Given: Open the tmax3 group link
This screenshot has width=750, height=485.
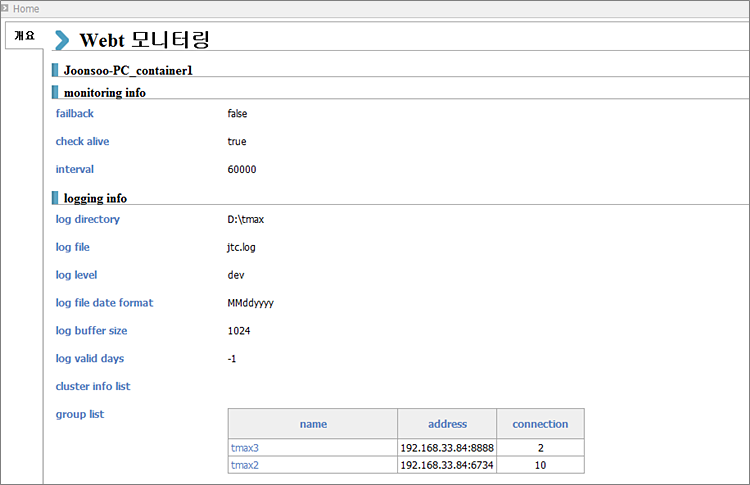Looking at the screenshot, I should pos(245,448).
